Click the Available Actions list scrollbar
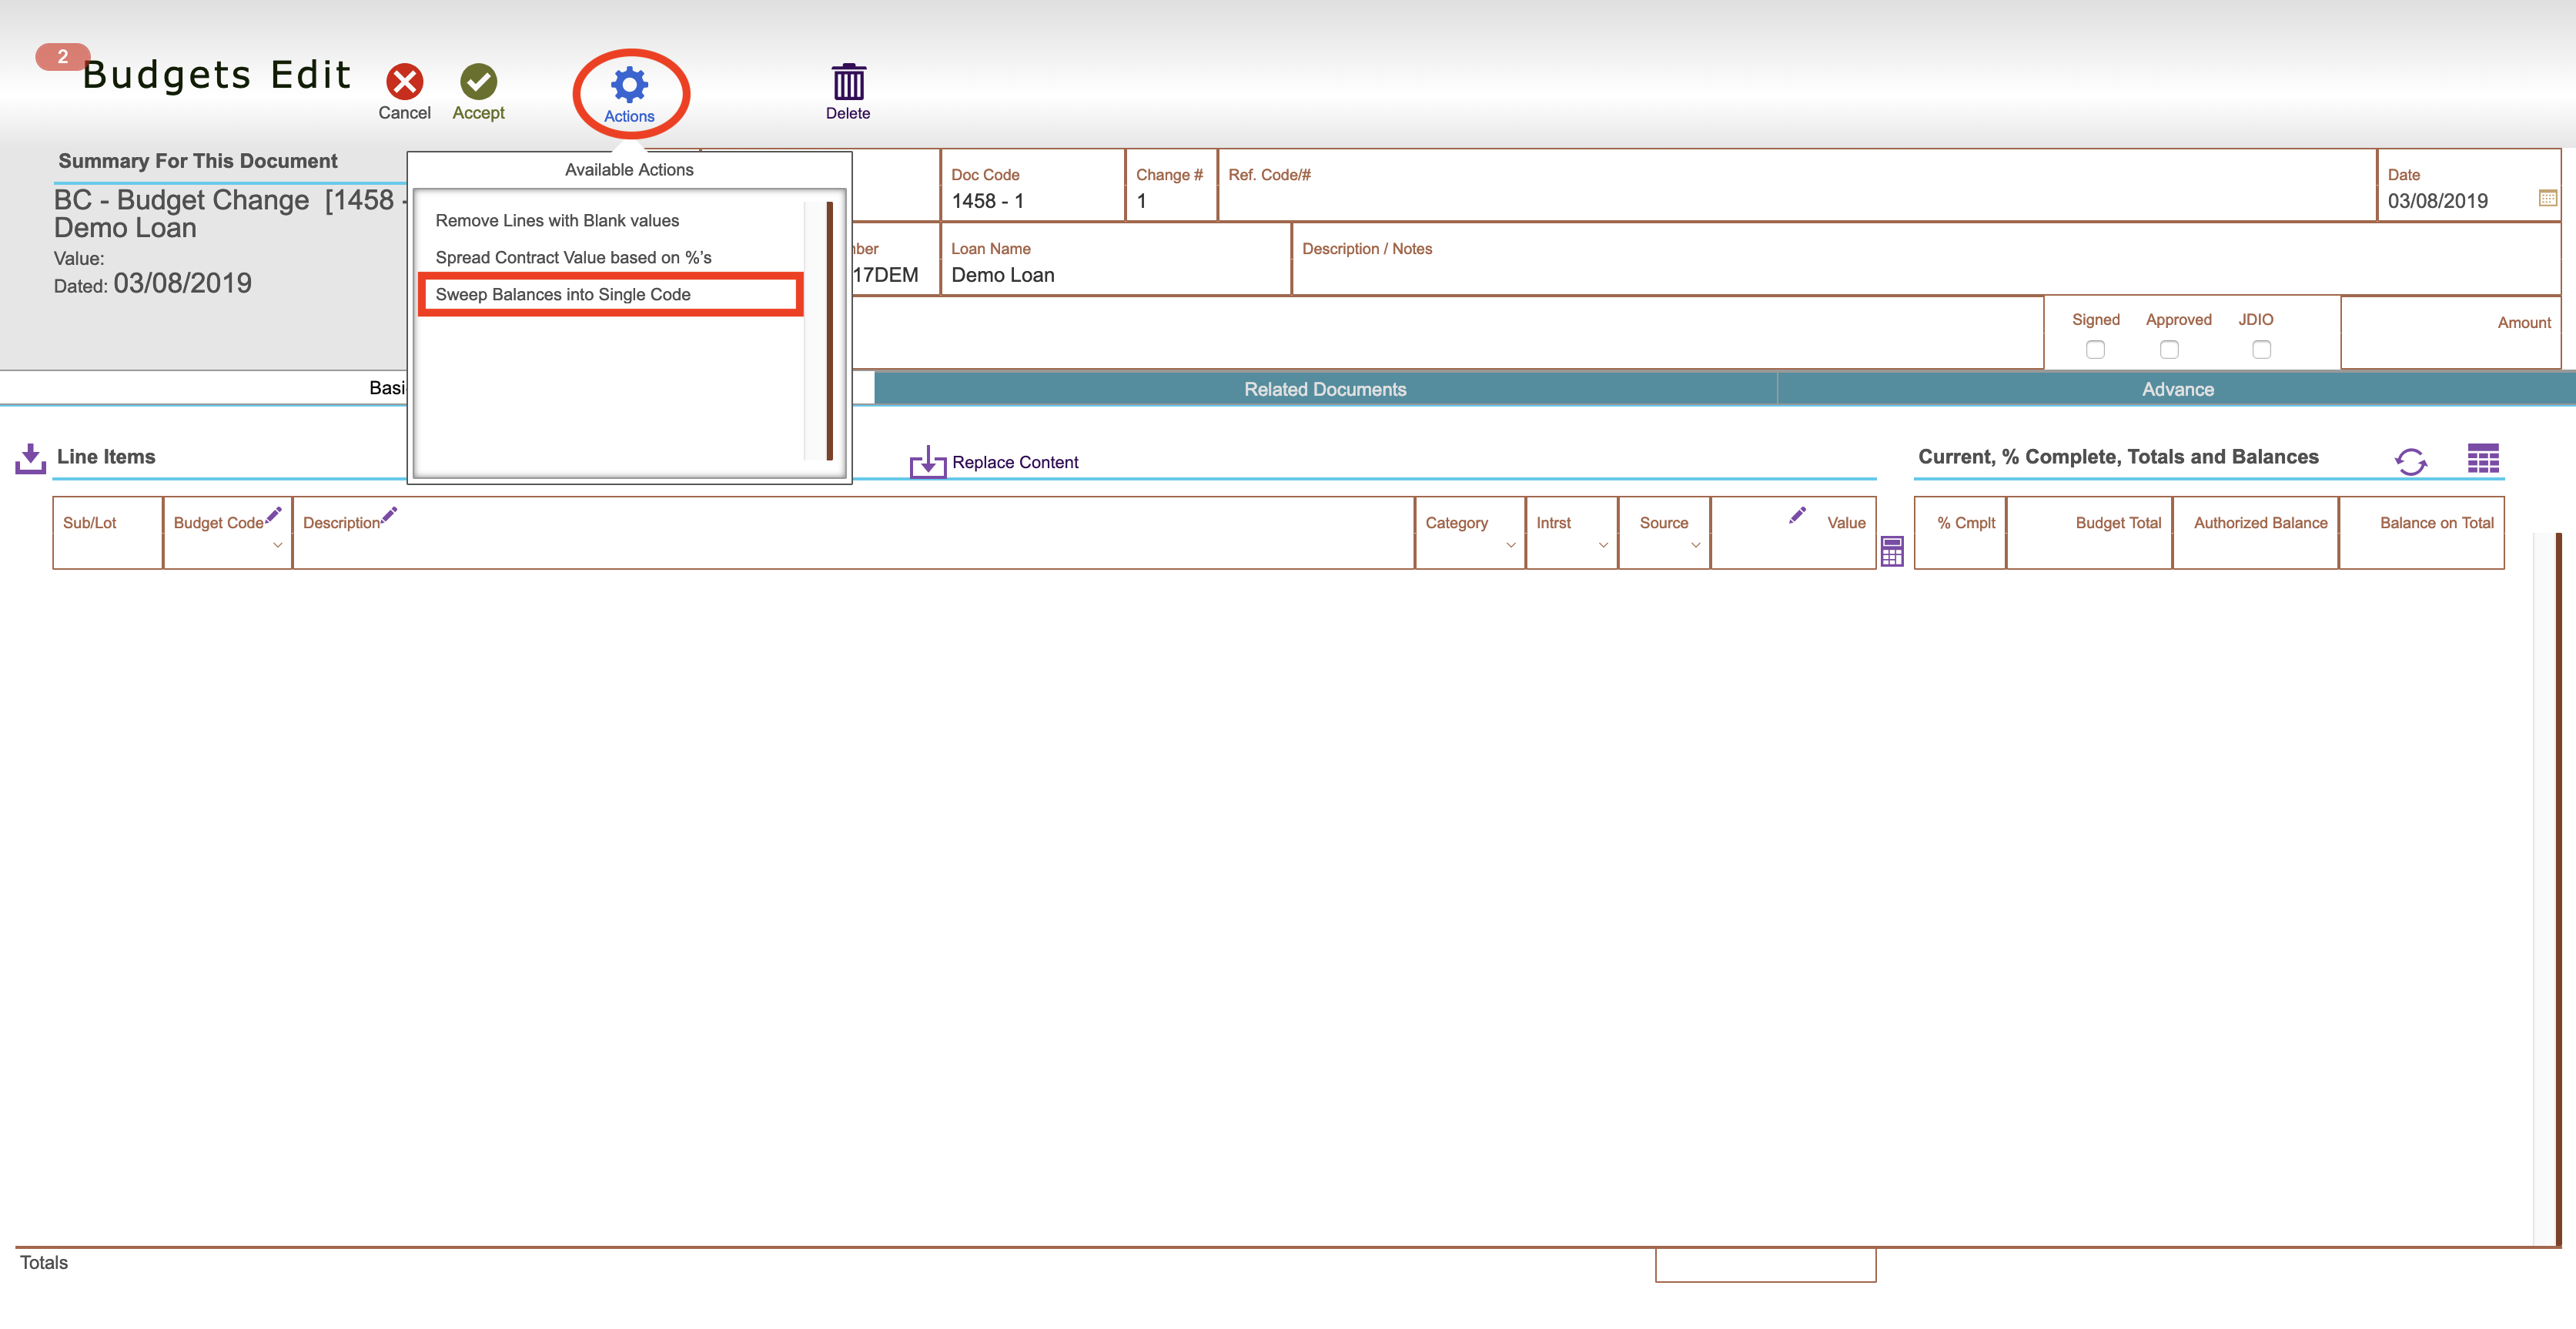Image resolution: width=2576 pixels, height=1329 pixels. pos(830,330)
